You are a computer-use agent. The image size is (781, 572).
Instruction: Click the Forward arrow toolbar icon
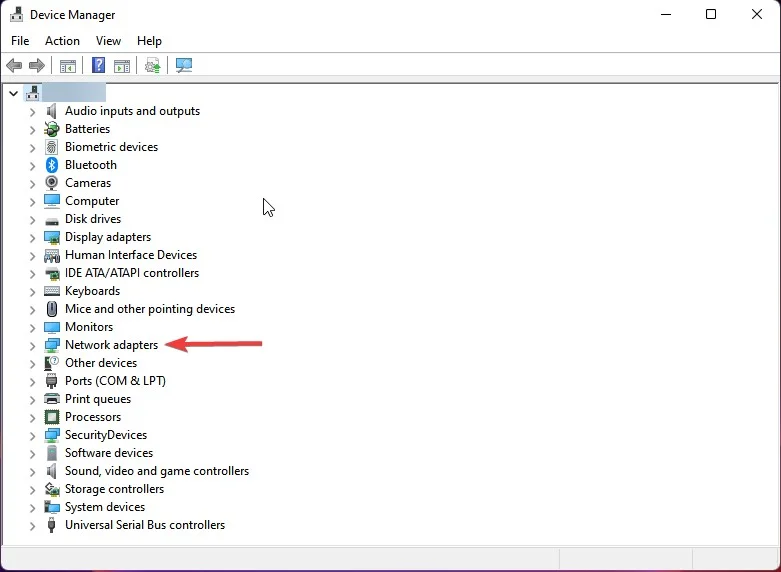tap(37, 65)
